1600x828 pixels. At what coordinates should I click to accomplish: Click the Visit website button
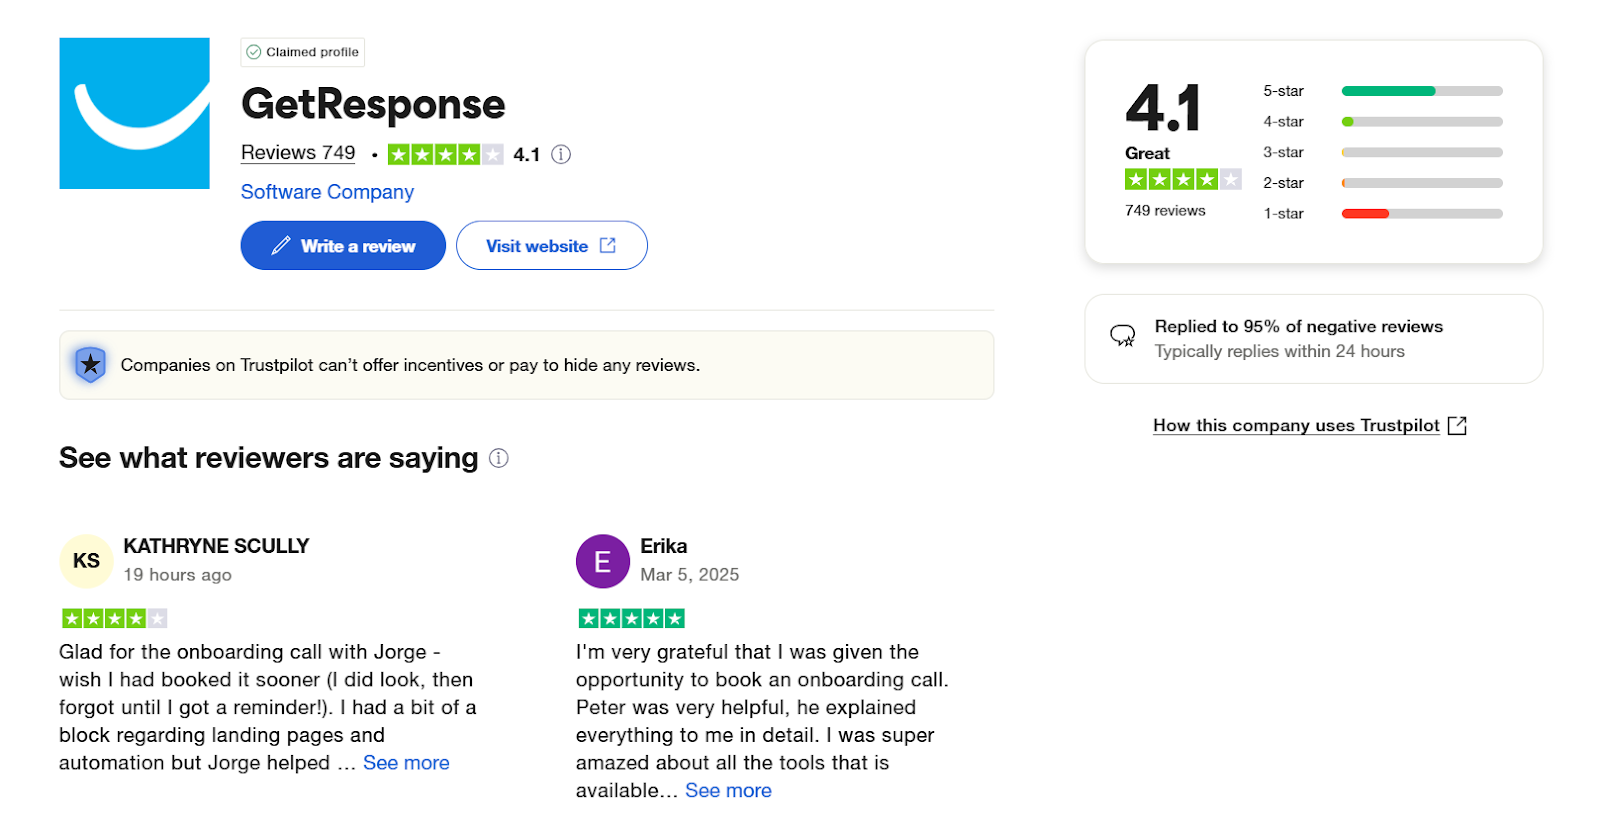point(551,246)
